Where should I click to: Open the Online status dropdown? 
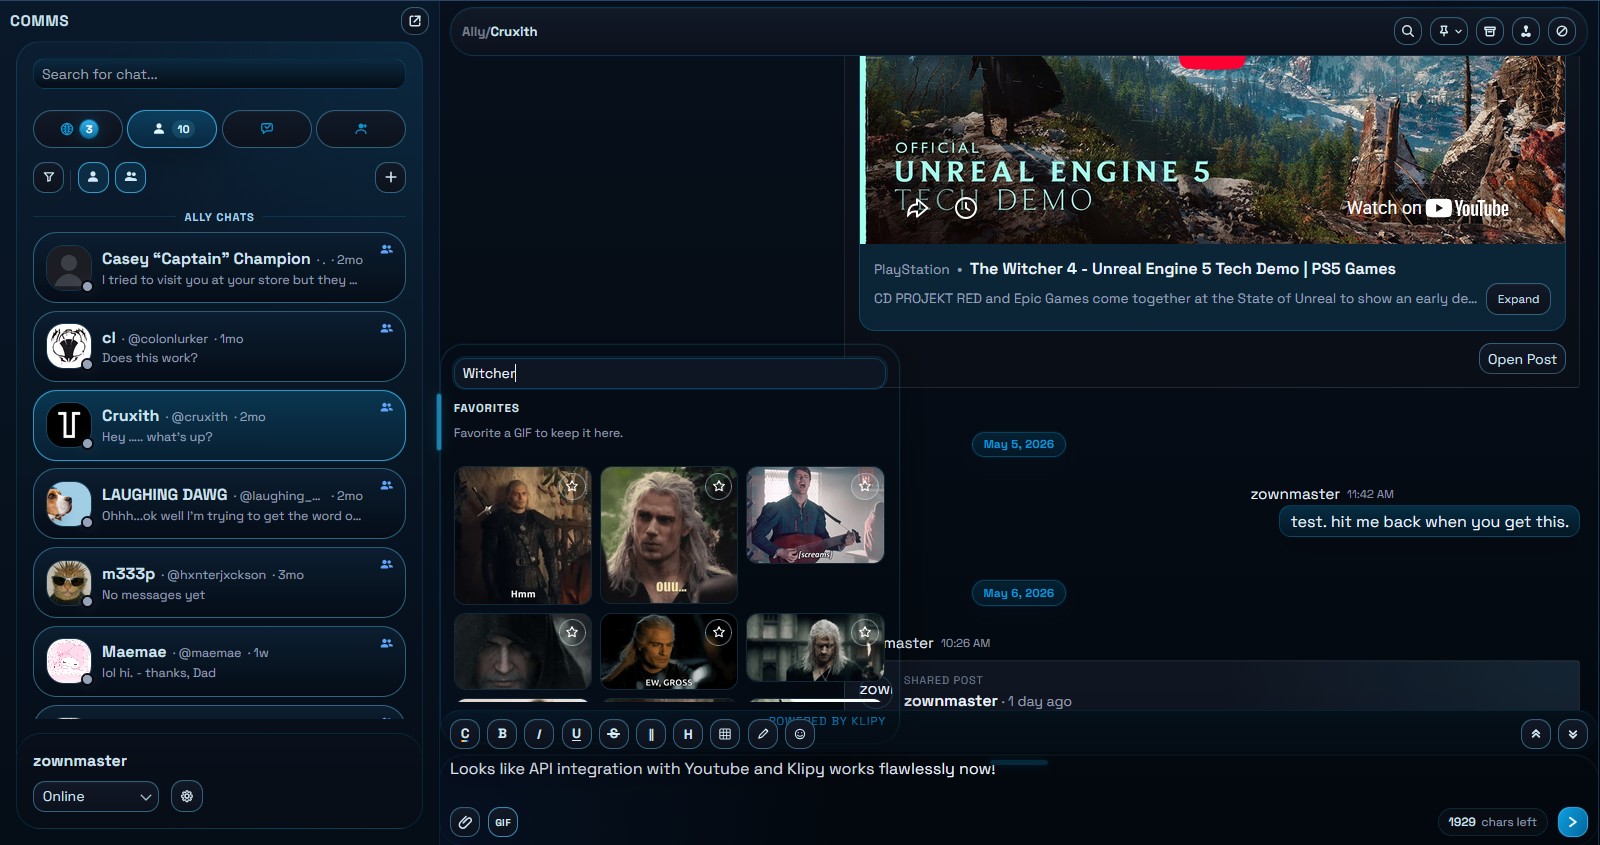tap(96, 796)
